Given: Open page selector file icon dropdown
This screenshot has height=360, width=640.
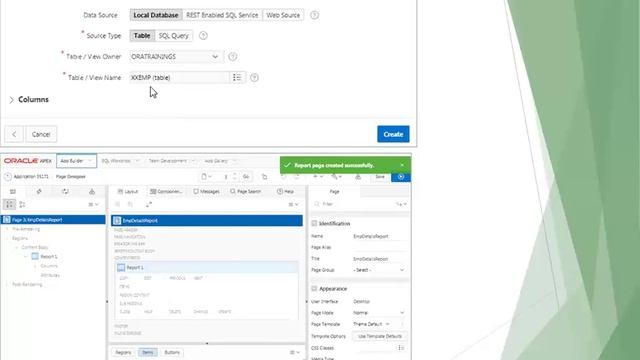Looking at the screenshot, I should click(x=206, y=177).
